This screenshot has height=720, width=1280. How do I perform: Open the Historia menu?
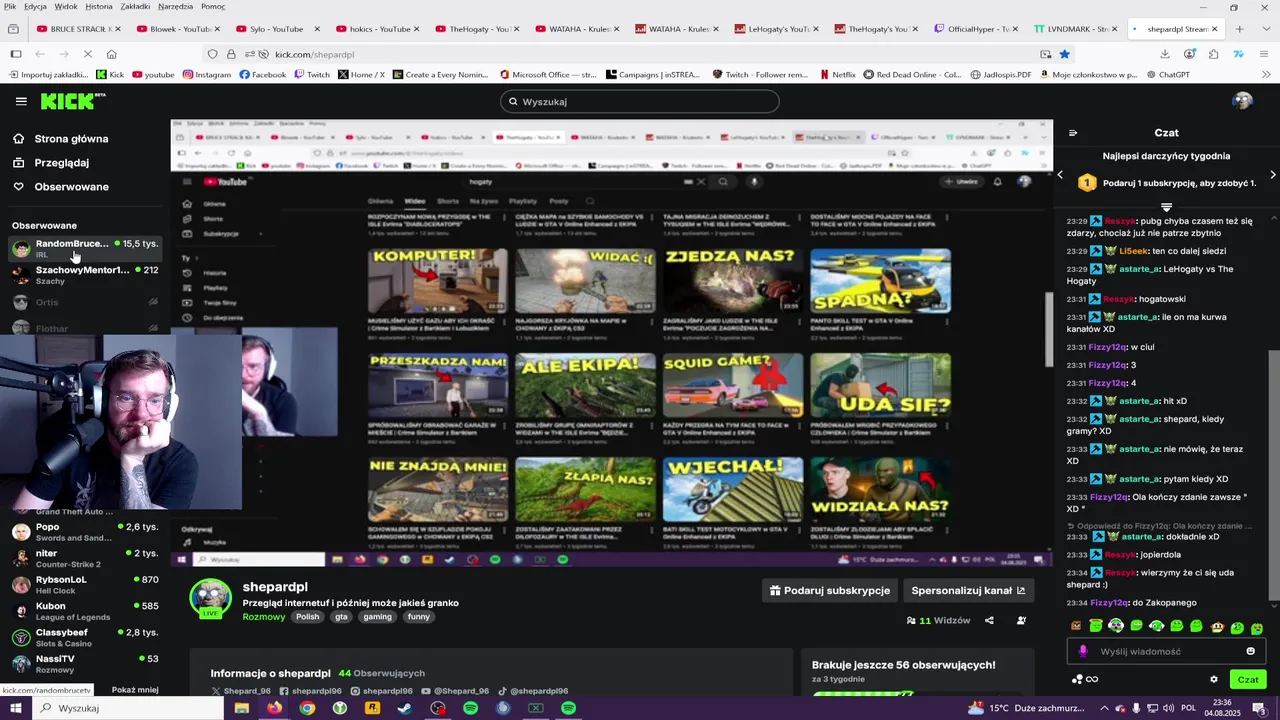pos(99,7)
